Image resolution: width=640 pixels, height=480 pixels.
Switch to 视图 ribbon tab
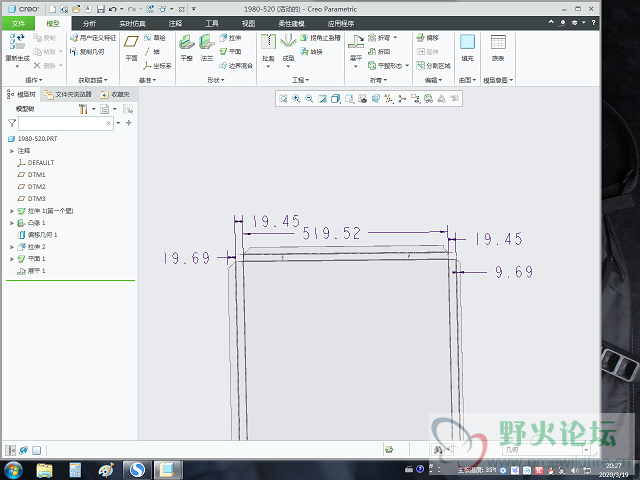[248, 24]
